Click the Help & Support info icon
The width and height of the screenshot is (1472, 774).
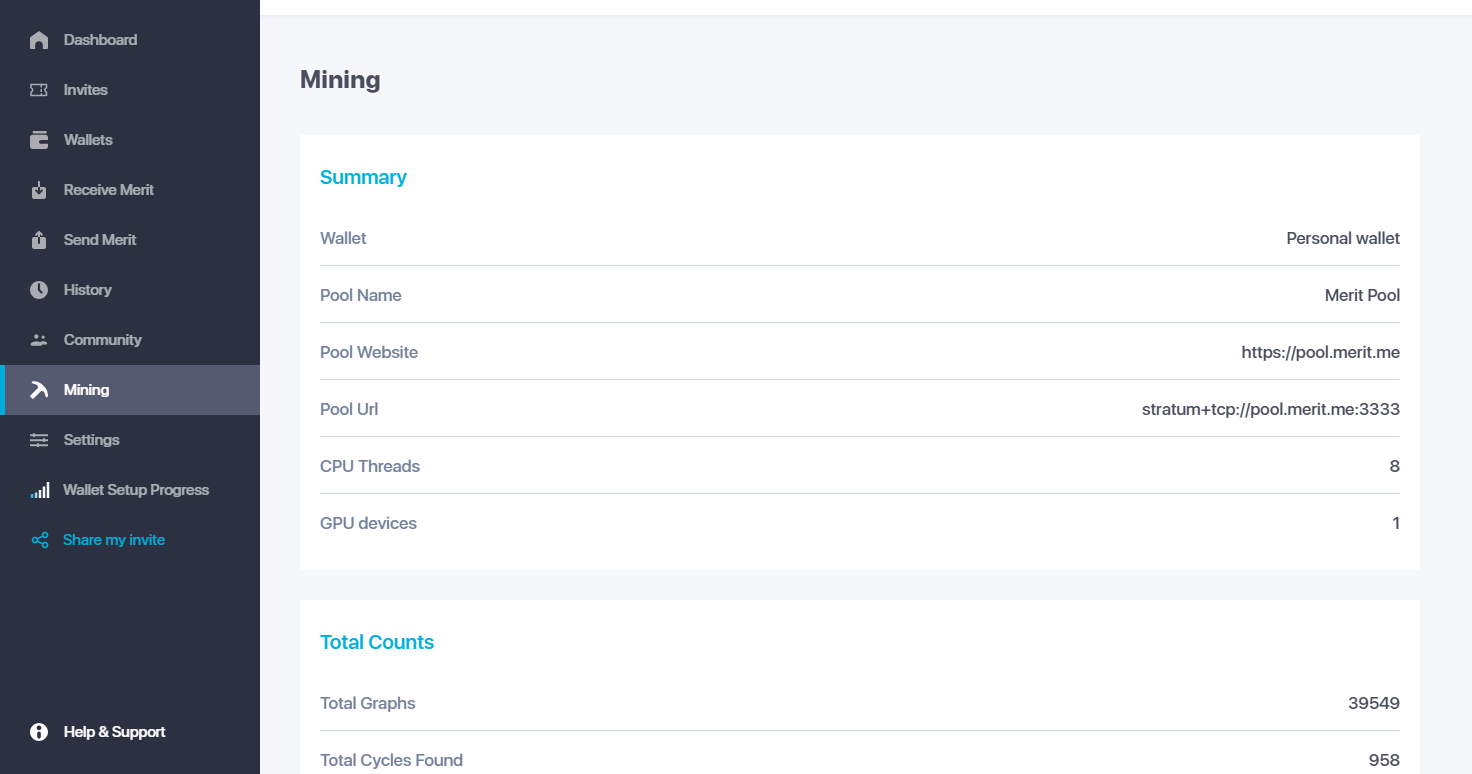coord(39,732)
